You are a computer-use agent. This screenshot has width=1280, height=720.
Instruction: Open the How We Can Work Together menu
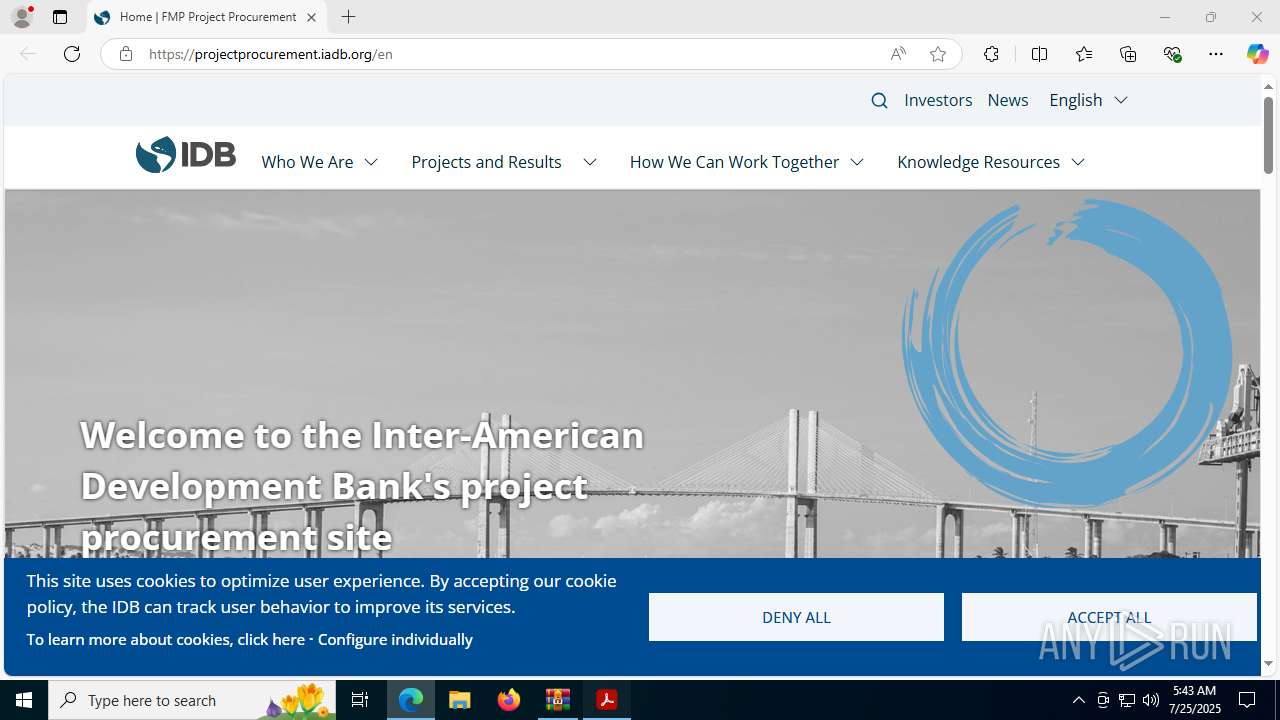(734, 162)
